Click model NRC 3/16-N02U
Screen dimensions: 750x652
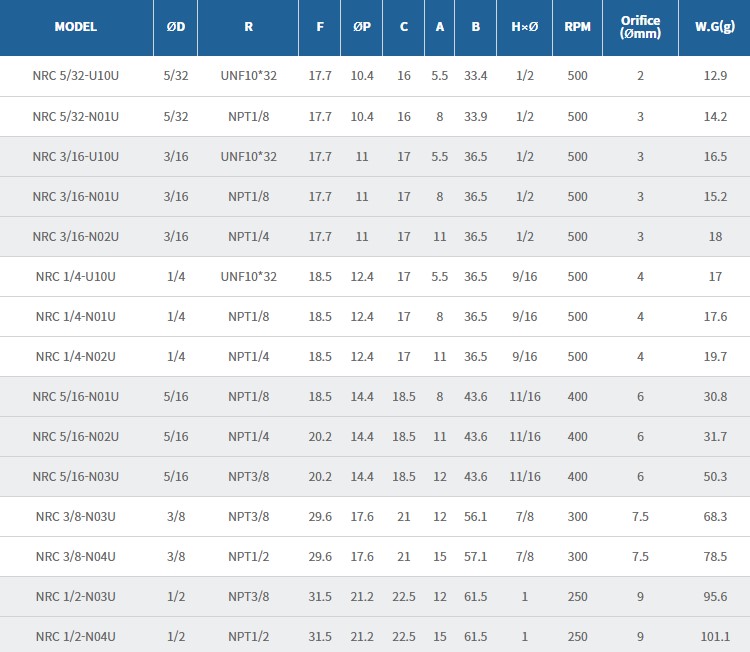pyautogui.click(x=76, y=236)
